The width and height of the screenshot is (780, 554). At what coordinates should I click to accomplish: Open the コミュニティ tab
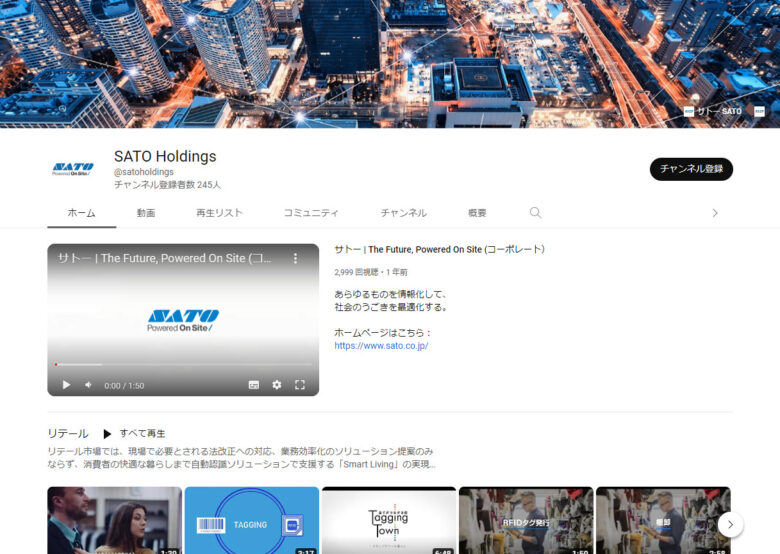click(311, 213)
